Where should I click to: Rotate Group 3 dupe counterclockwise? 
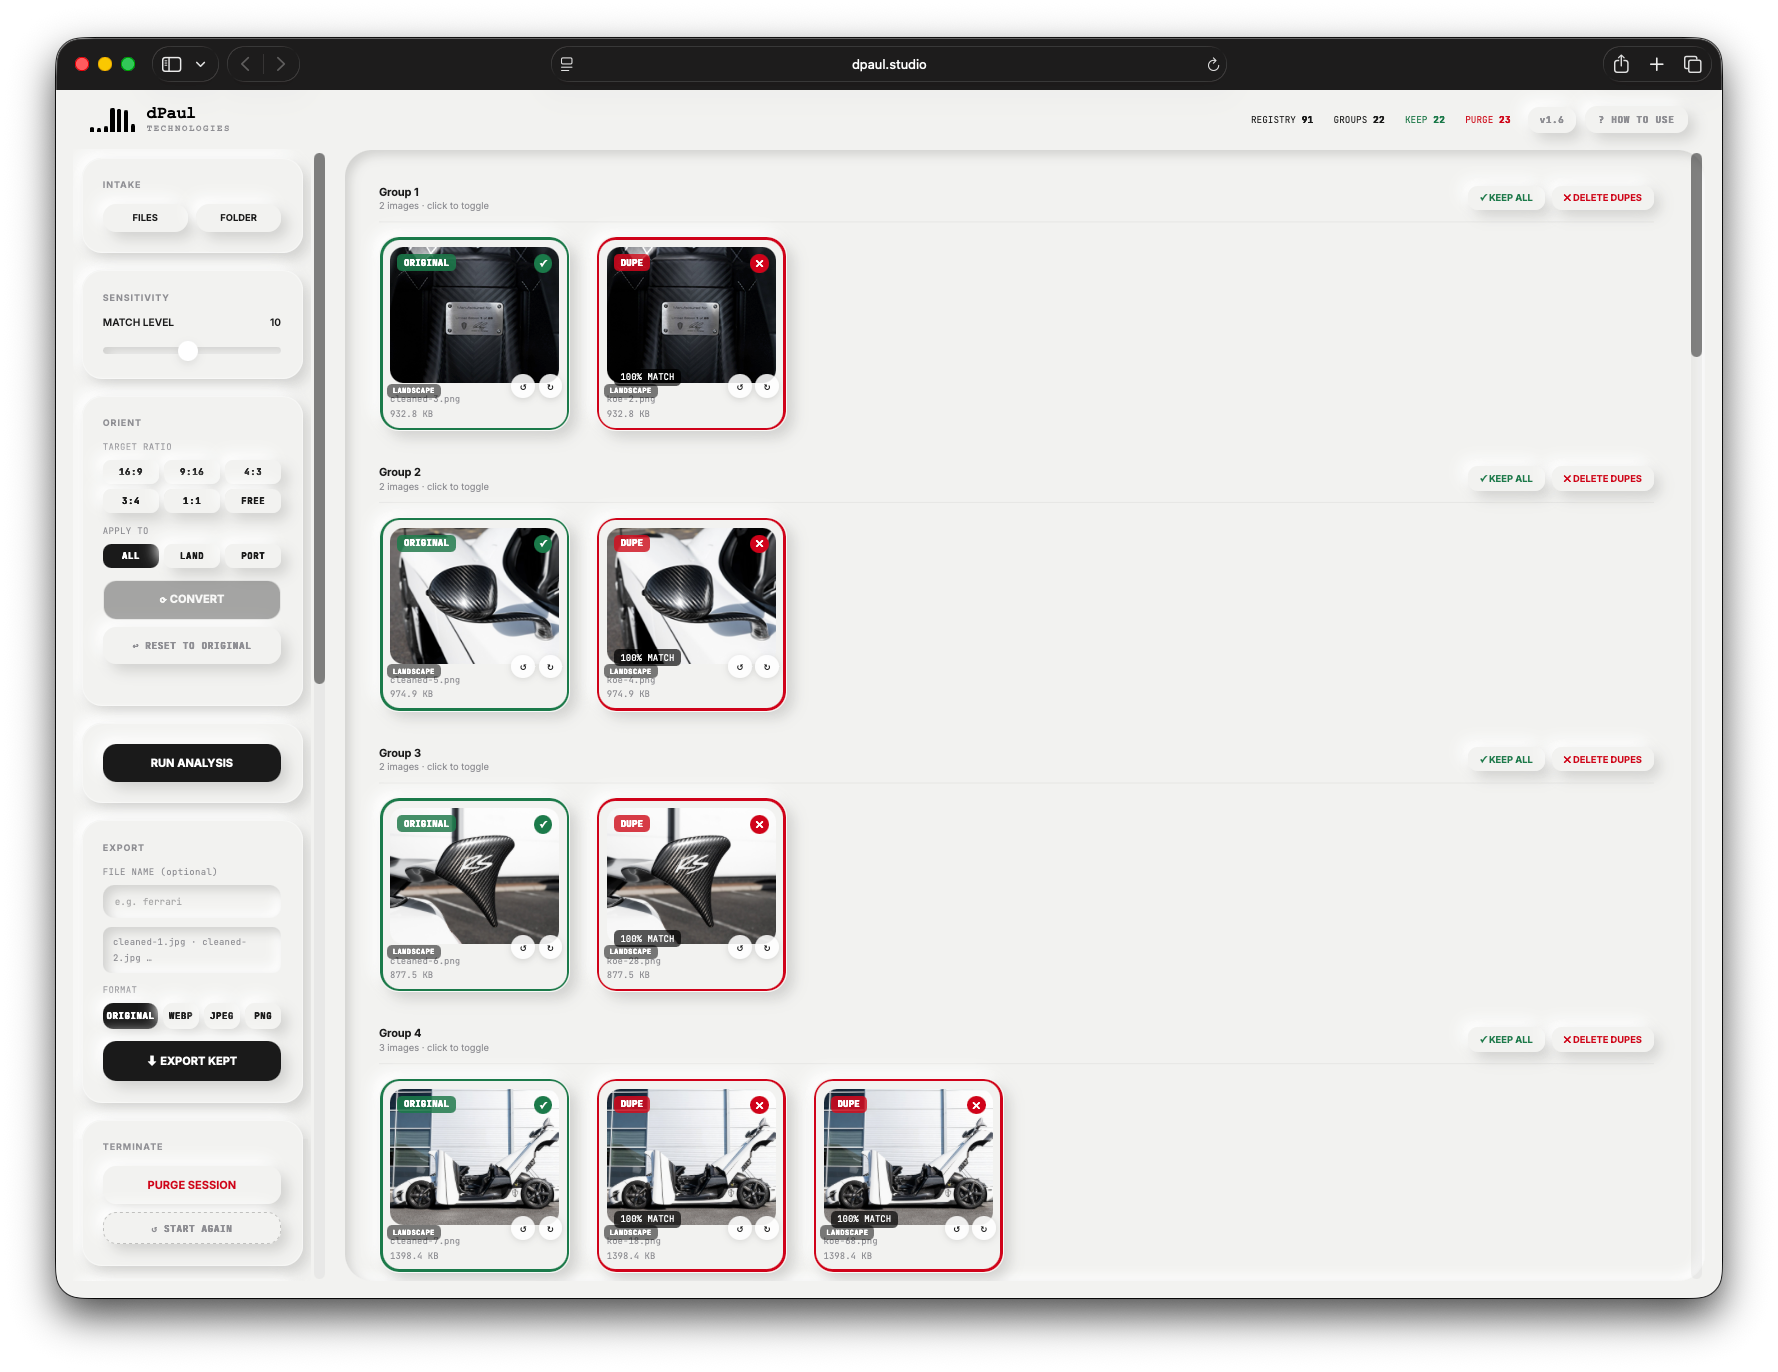[x=740, y=948]
